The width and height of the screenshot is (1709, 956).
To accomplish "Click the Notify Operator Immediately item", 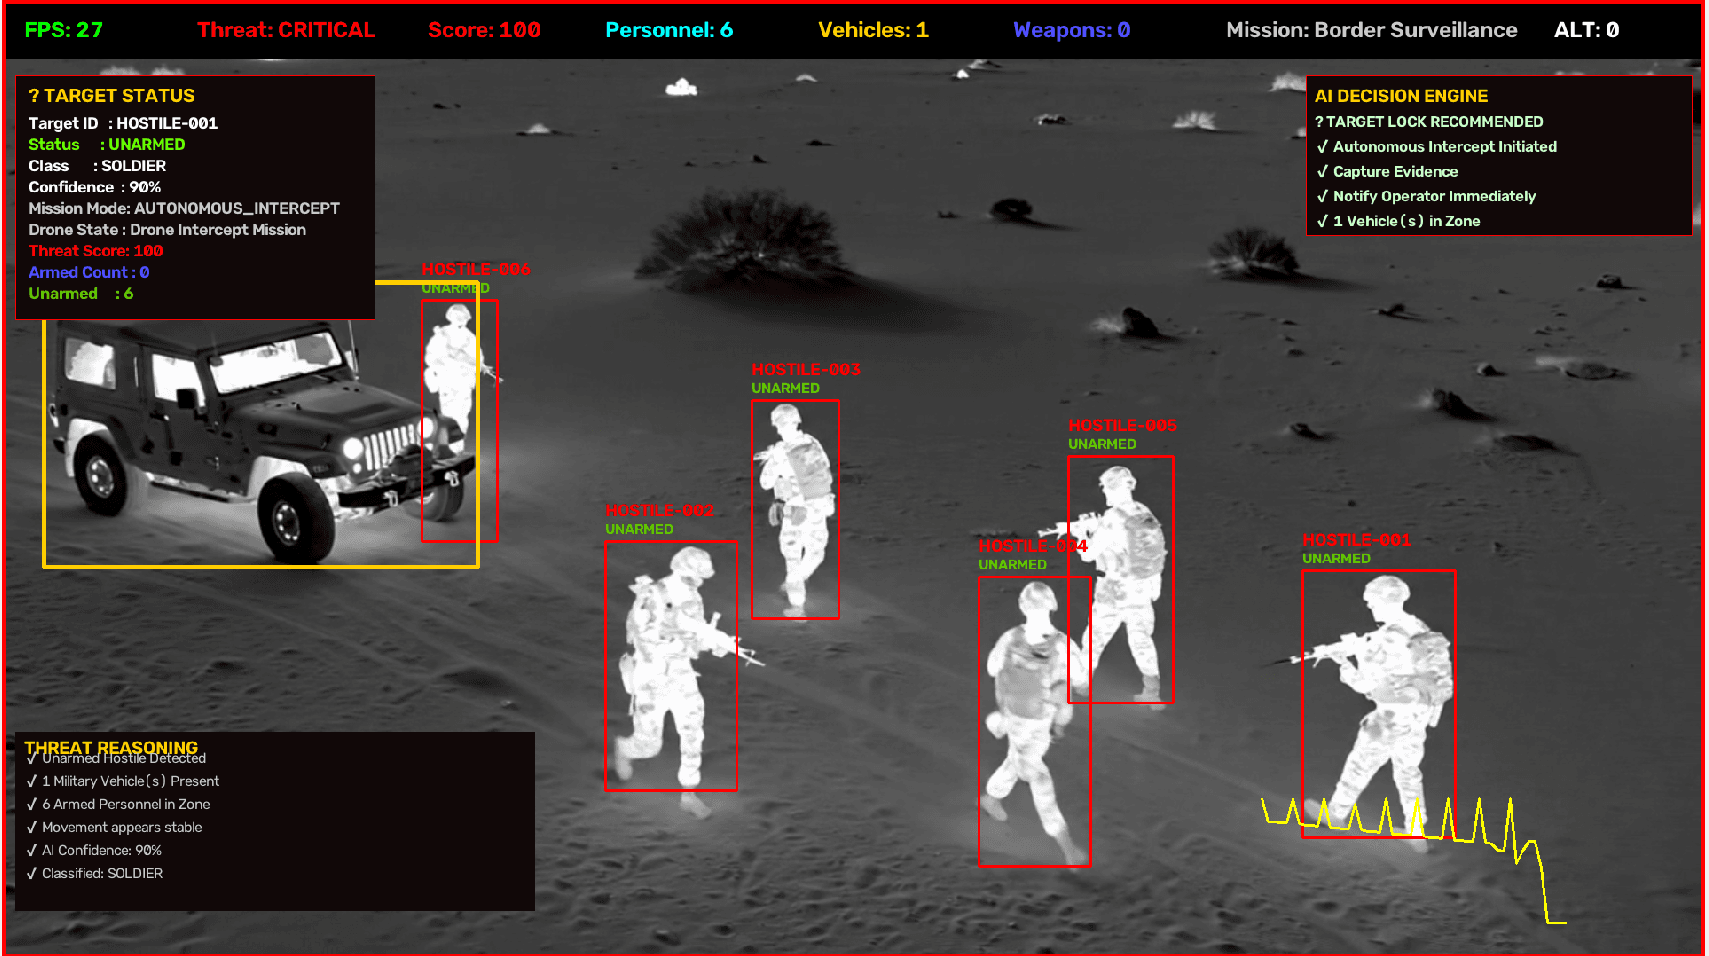I will [x=1427, y=197].
